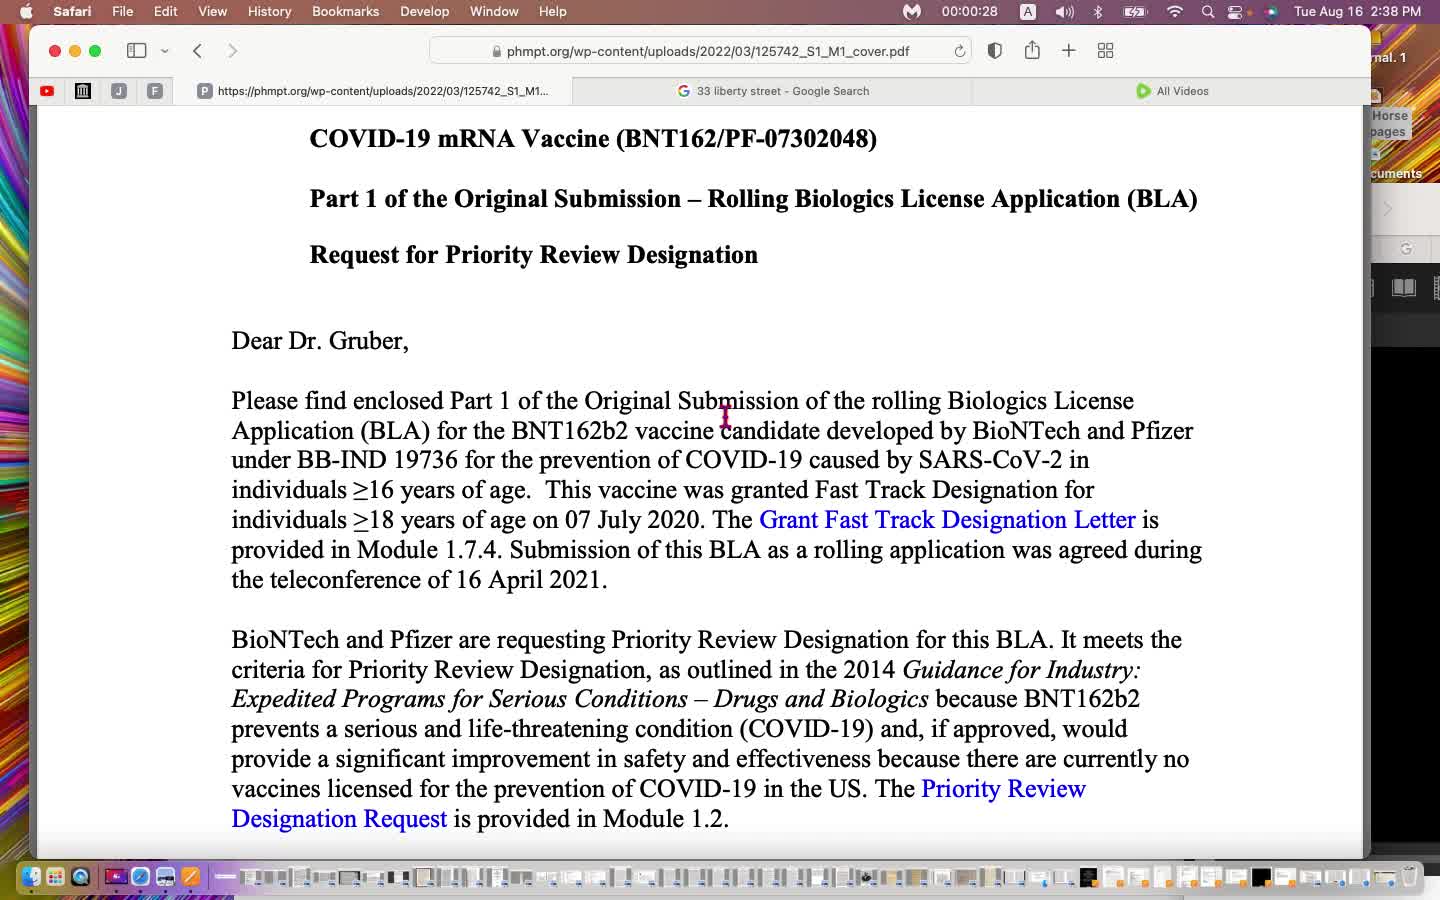Image resolution: width=1440 pixels, height=900 pixels.
Task: Open the Help menu
Action: point(553,11)
